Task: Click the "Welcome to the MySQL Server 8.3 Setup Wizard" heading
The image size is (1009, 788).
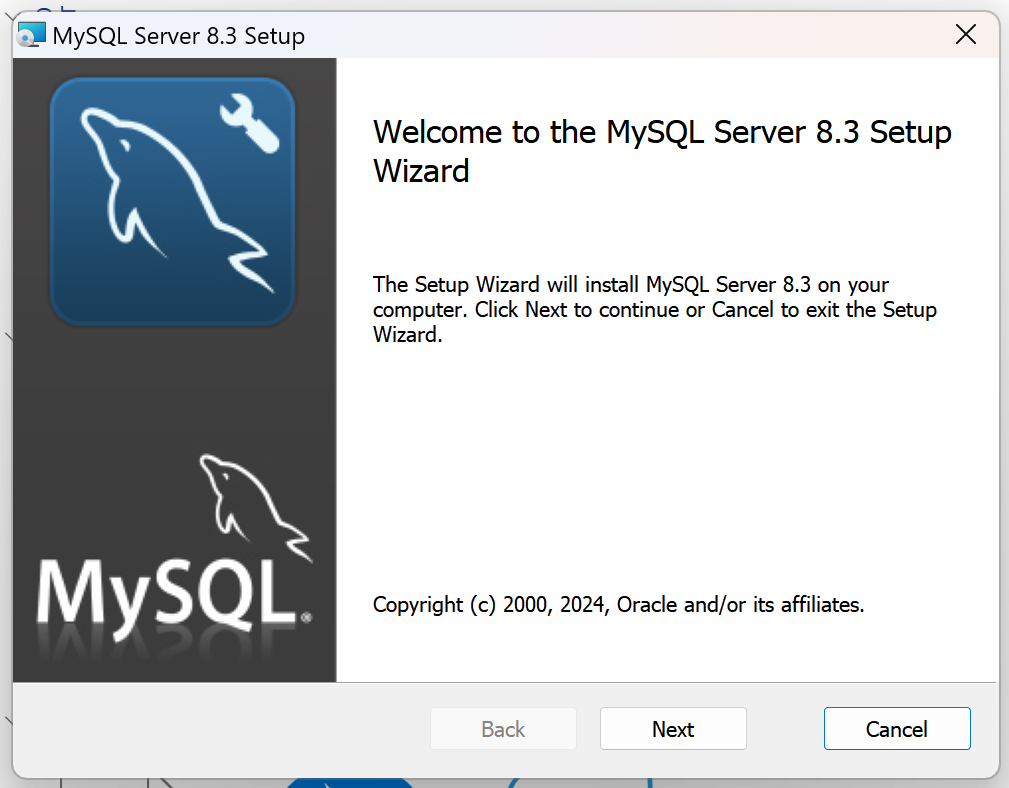Action: (662, 151)
